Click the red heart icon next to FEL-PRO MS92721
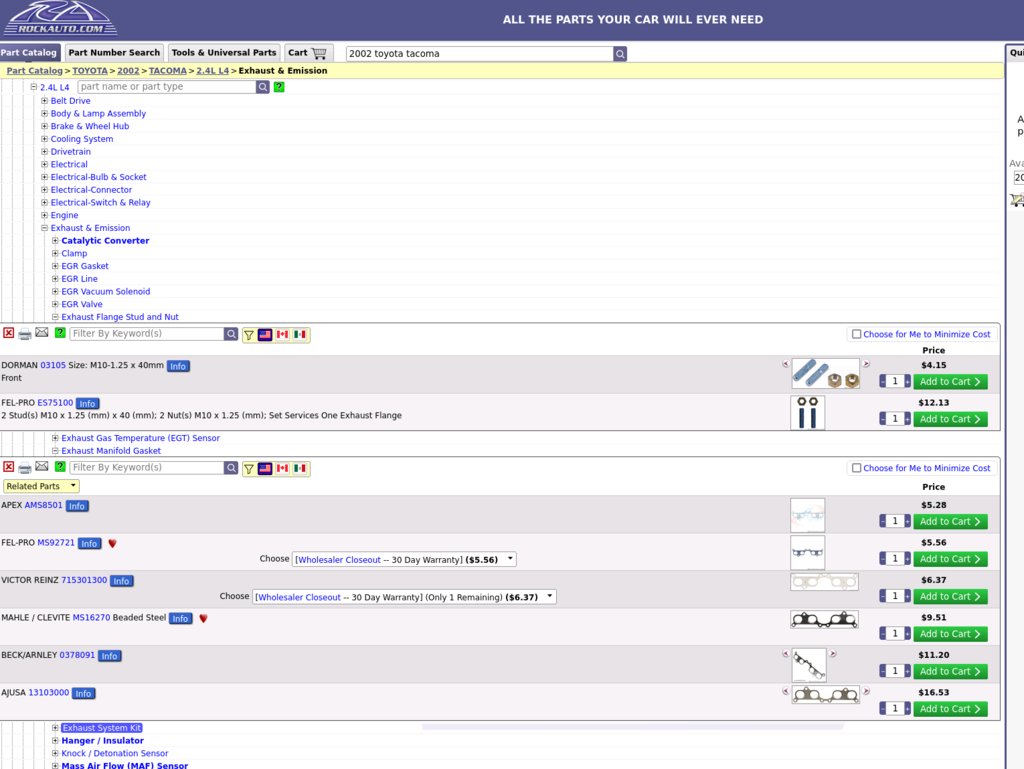The height and width of the screenshot is (769, 1024). click(112, 543)
